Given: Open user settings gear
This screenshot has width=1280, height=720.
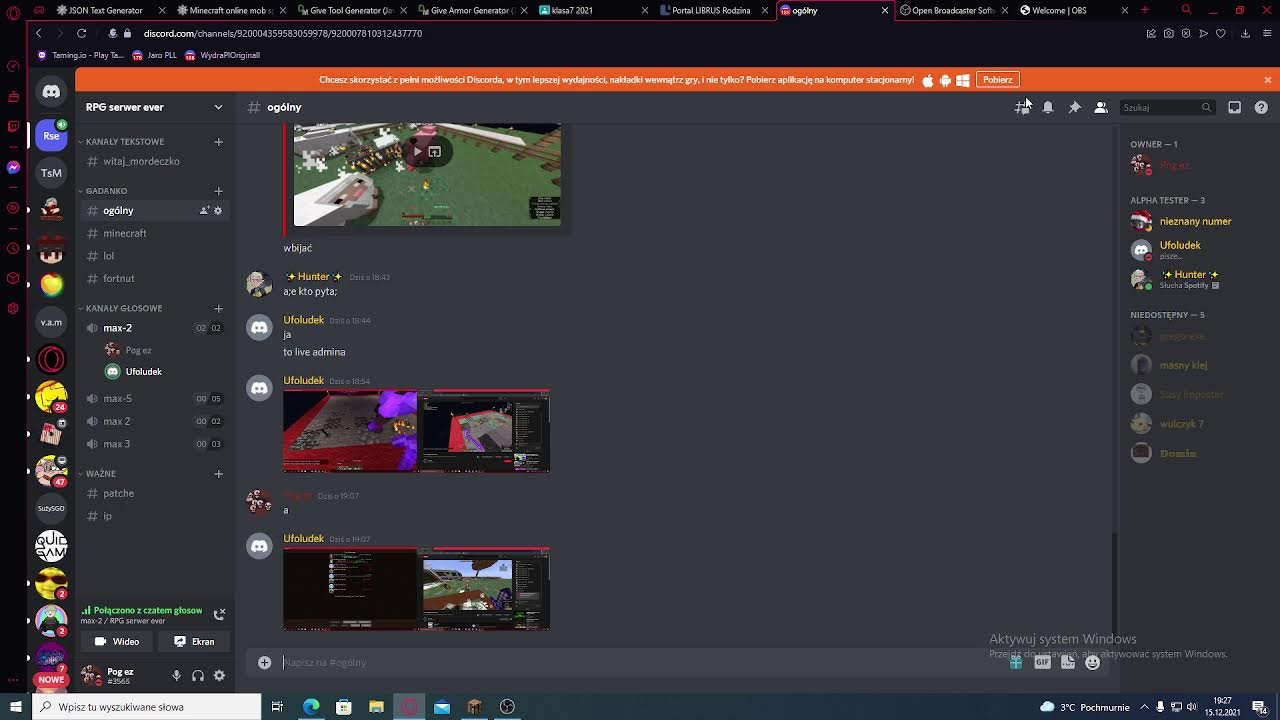Looking at the screenshot, I should point(219,676).
